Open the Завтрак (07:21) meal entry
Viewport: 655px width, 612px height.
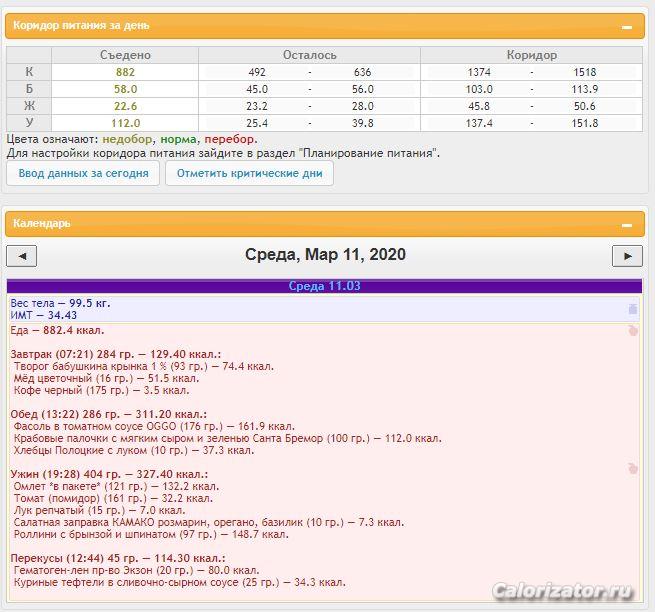116,354
